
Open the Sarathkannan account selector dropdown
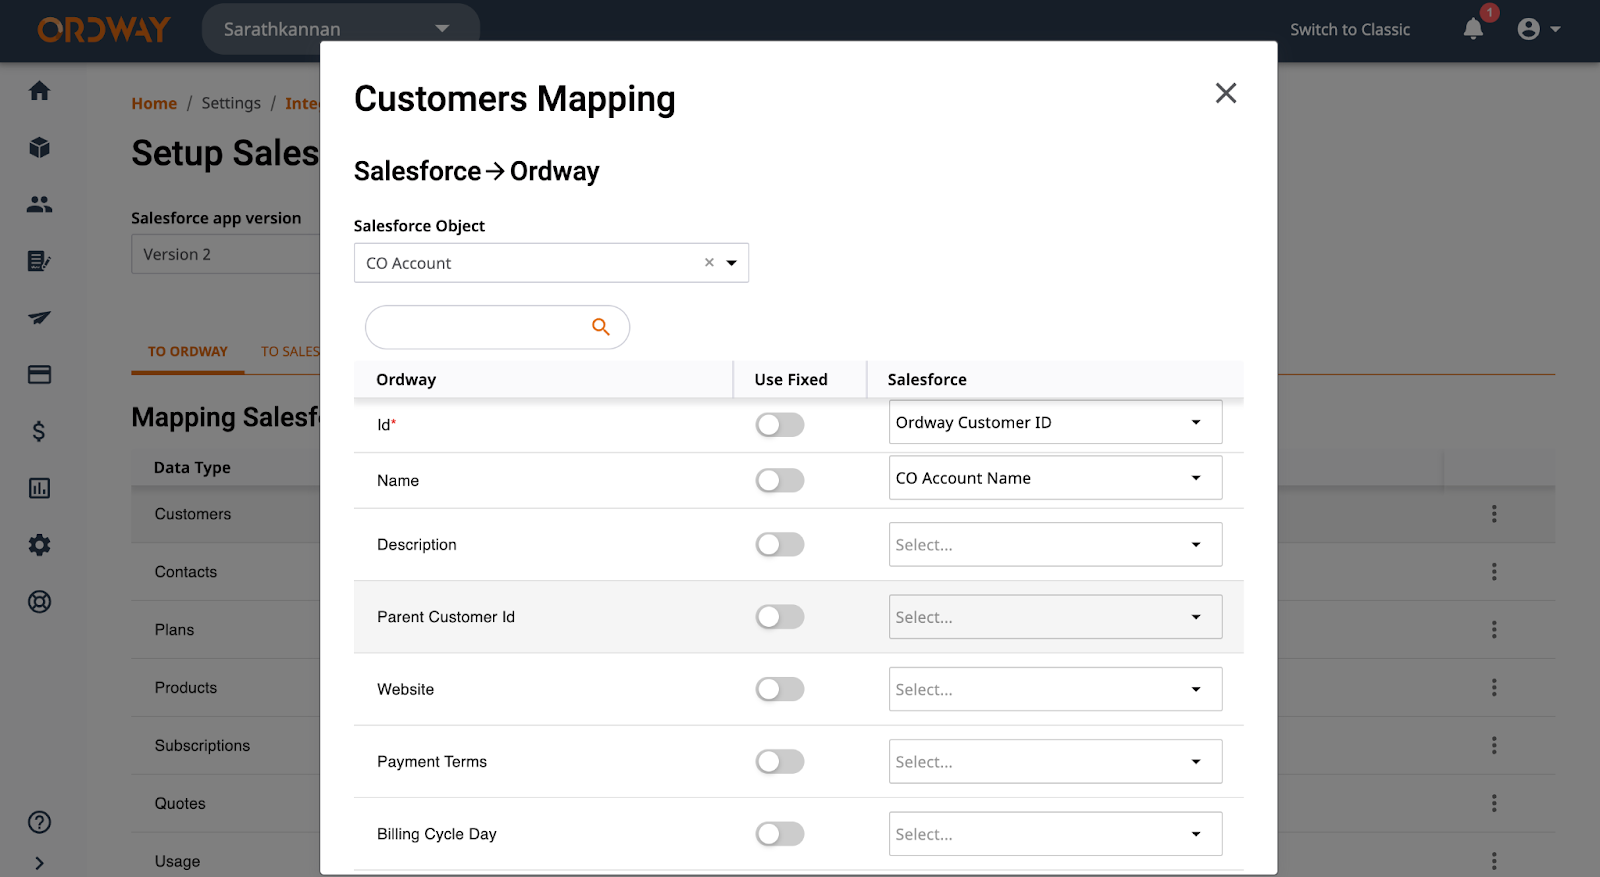click(x=340, y=29)
